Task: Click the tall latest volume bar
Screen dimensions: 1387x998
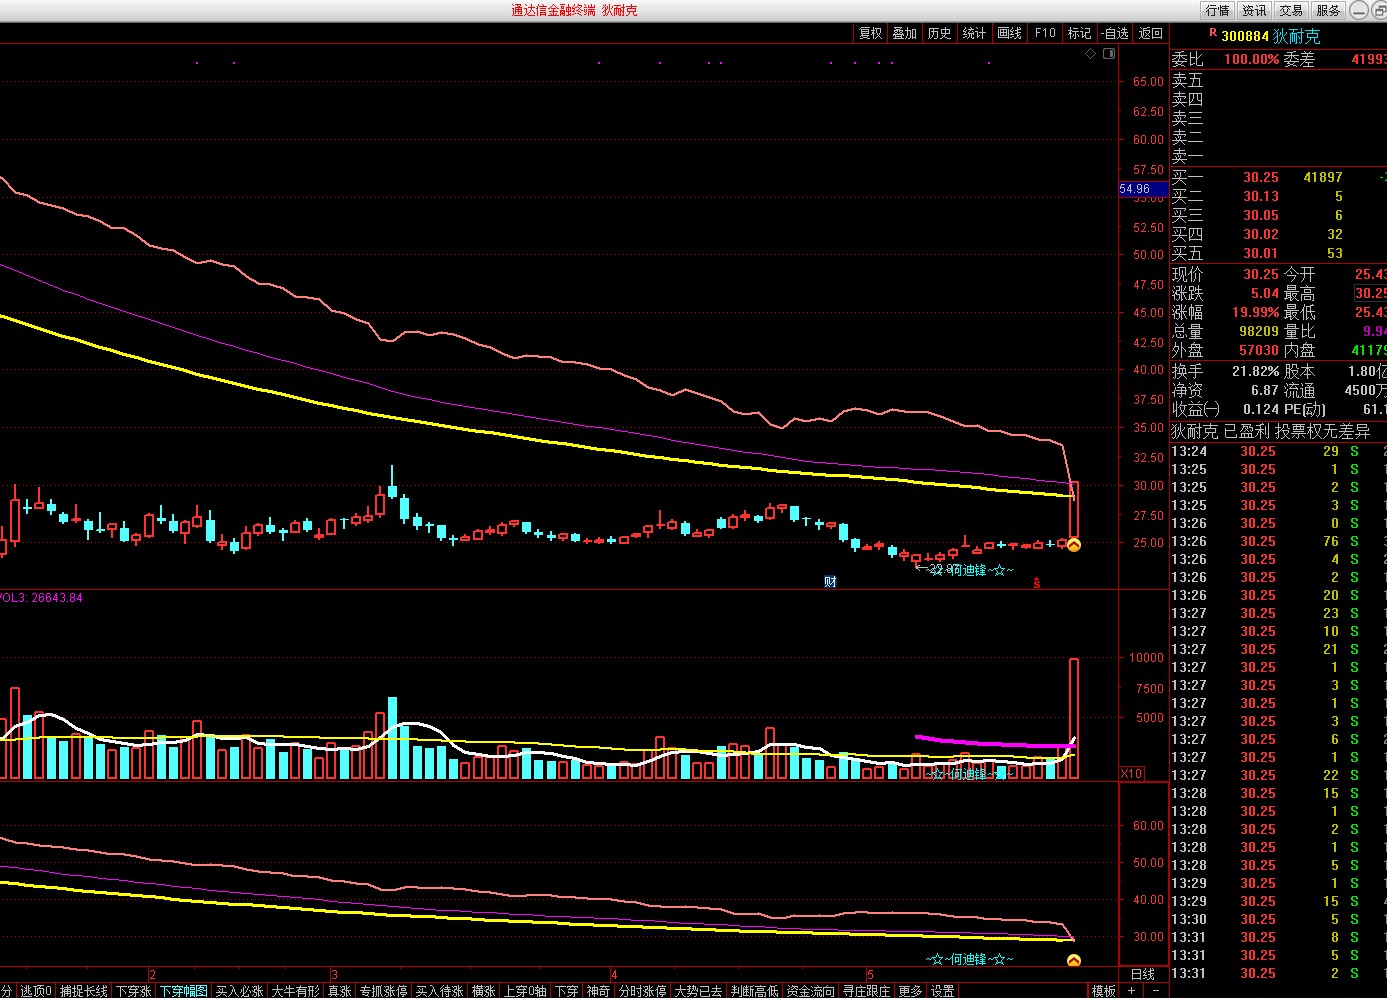Action: click(1074, 718)
